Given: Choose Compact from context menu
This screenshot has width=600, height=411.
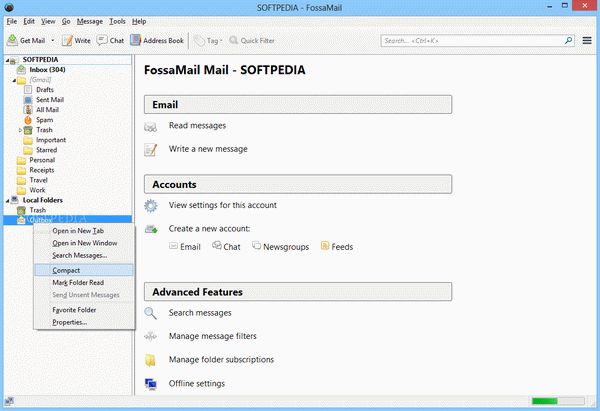Looking at the screenshot, I should tap(84, 270).
